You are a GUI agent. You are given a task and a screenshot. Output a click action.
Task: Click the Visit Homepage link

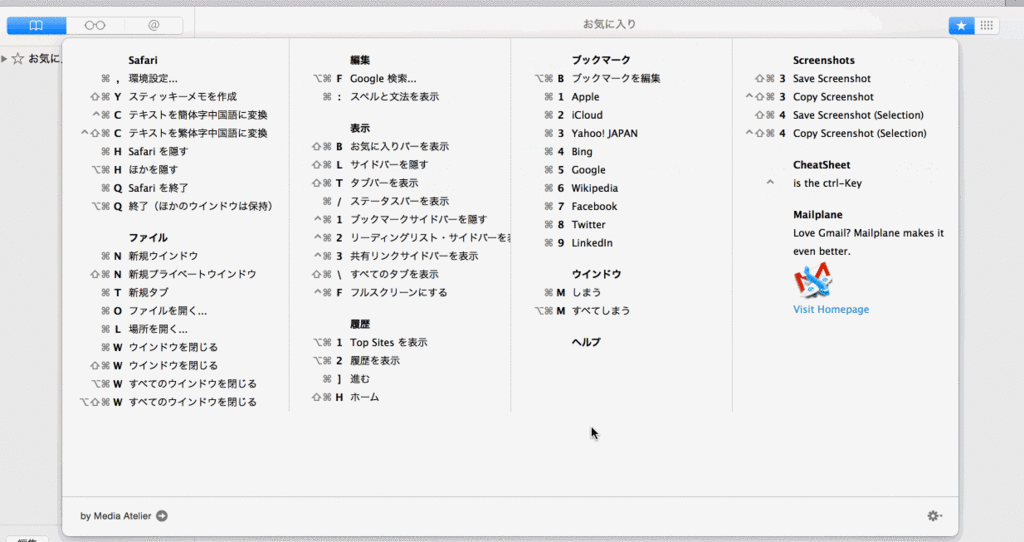click(x=831, y=310)
